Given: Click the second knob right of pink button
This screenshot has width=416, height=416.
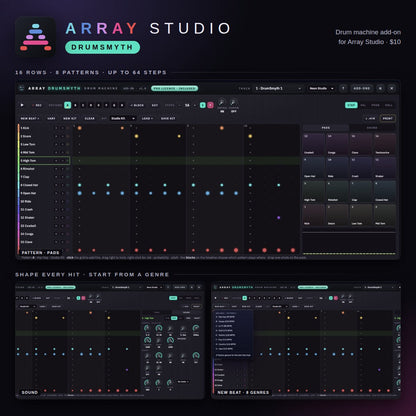Looking at the screenshot, I should pyautogui.click(x=233, y=103).
